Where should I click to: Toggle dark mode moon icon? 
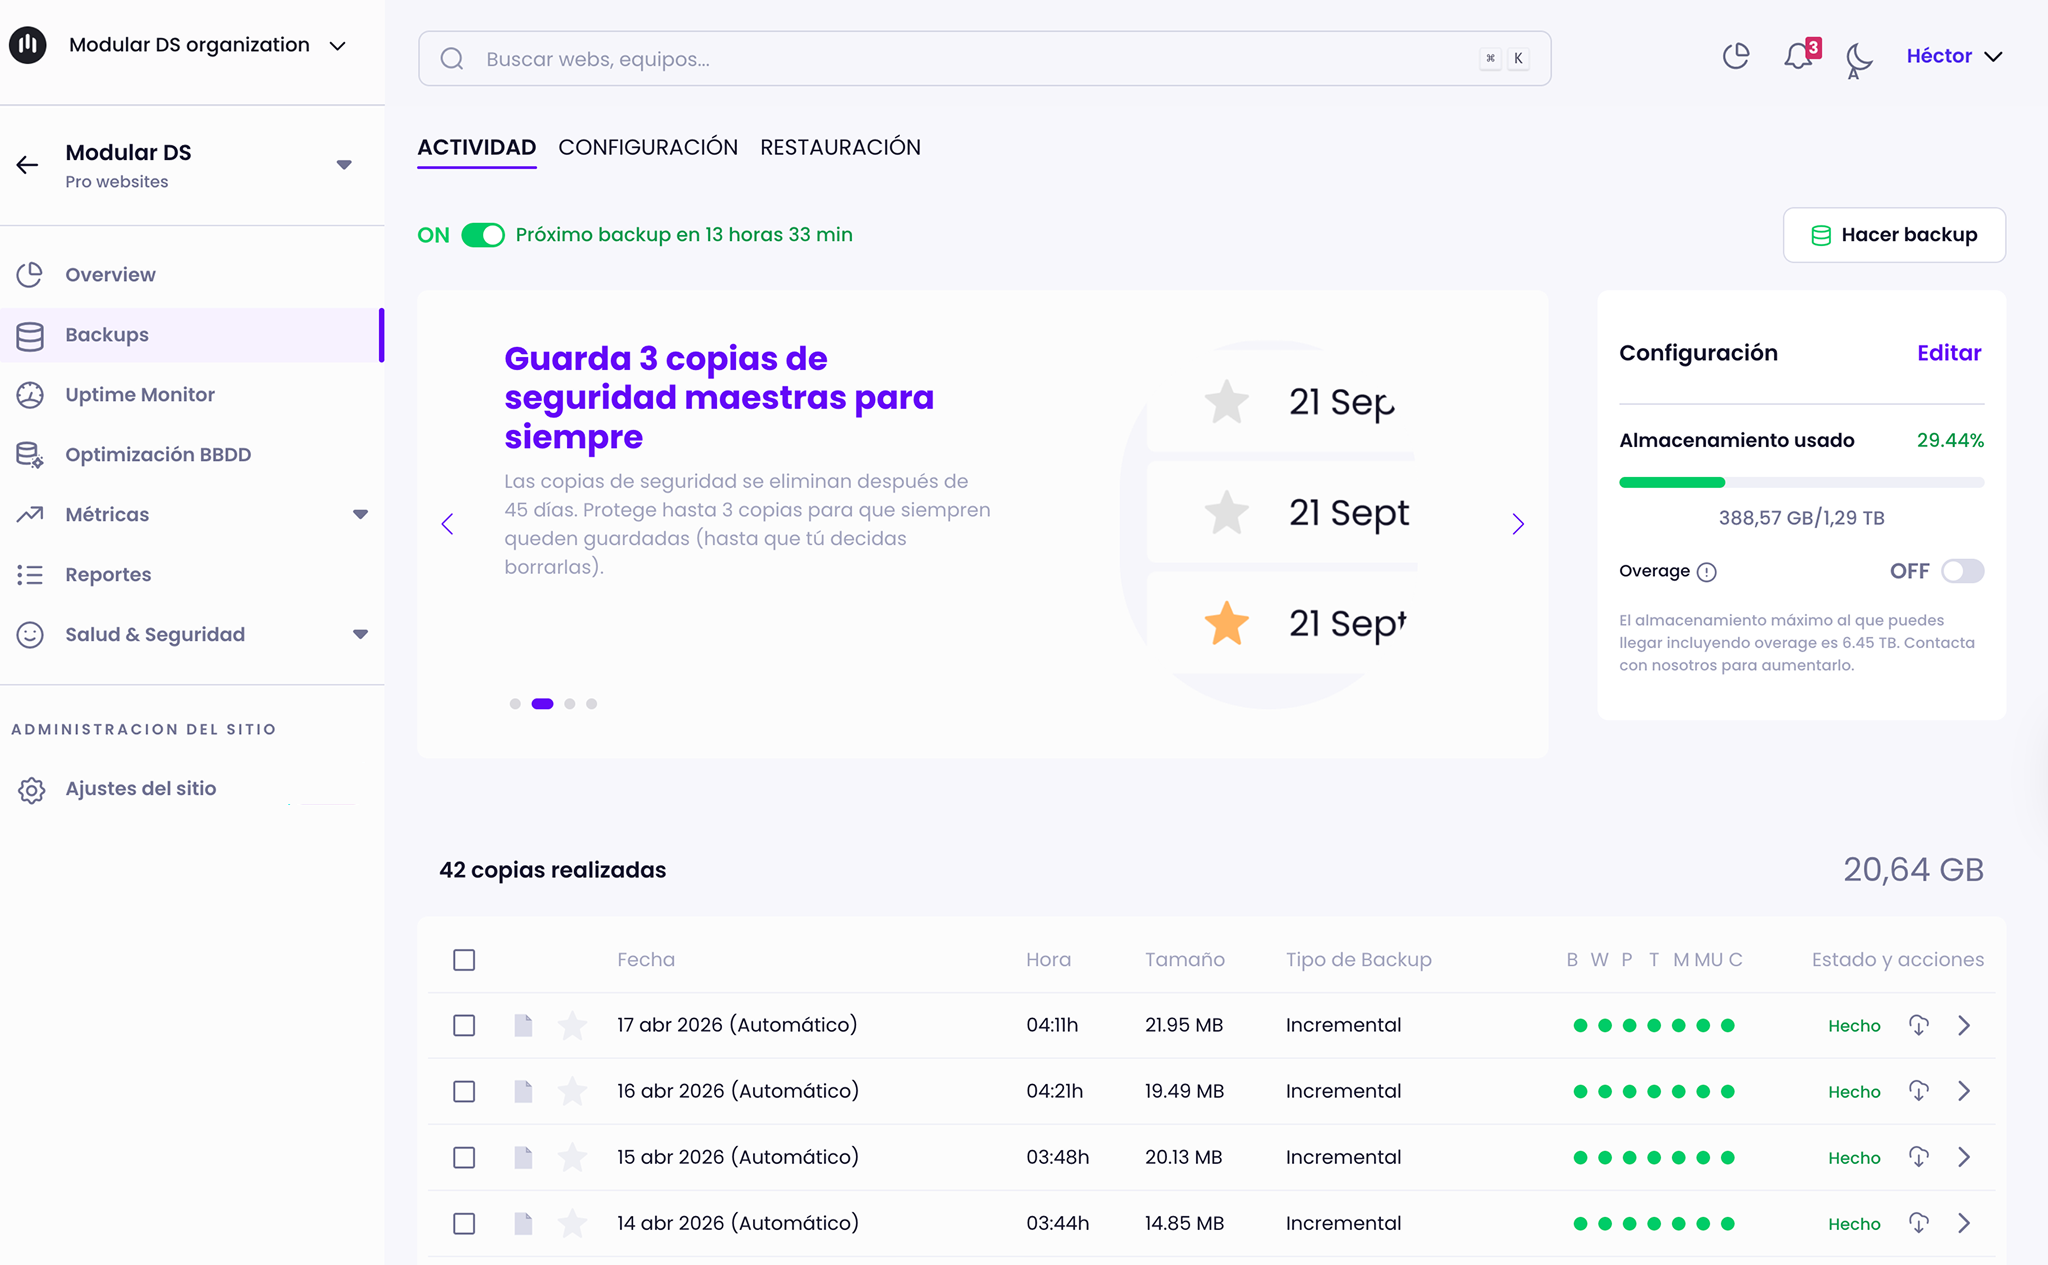(x=1858, y=58)
